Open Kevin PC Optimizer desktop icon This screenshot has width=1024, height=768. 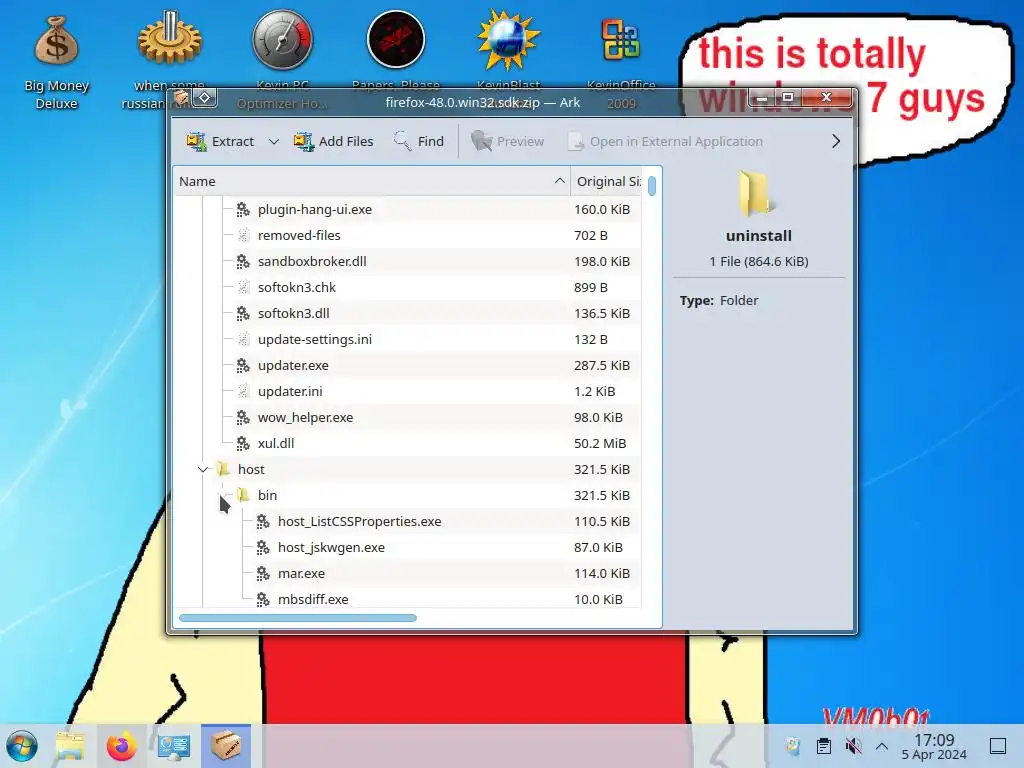[x=283, y=40]
